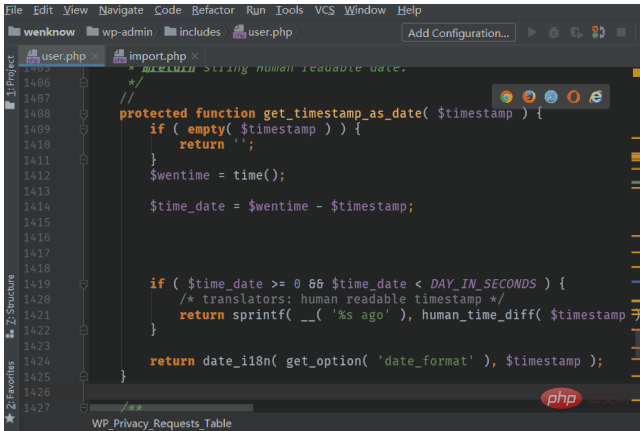The height and width of the screenshot is (431, 640).
Task: Open in Firefox browser icon
Action: 529,97
